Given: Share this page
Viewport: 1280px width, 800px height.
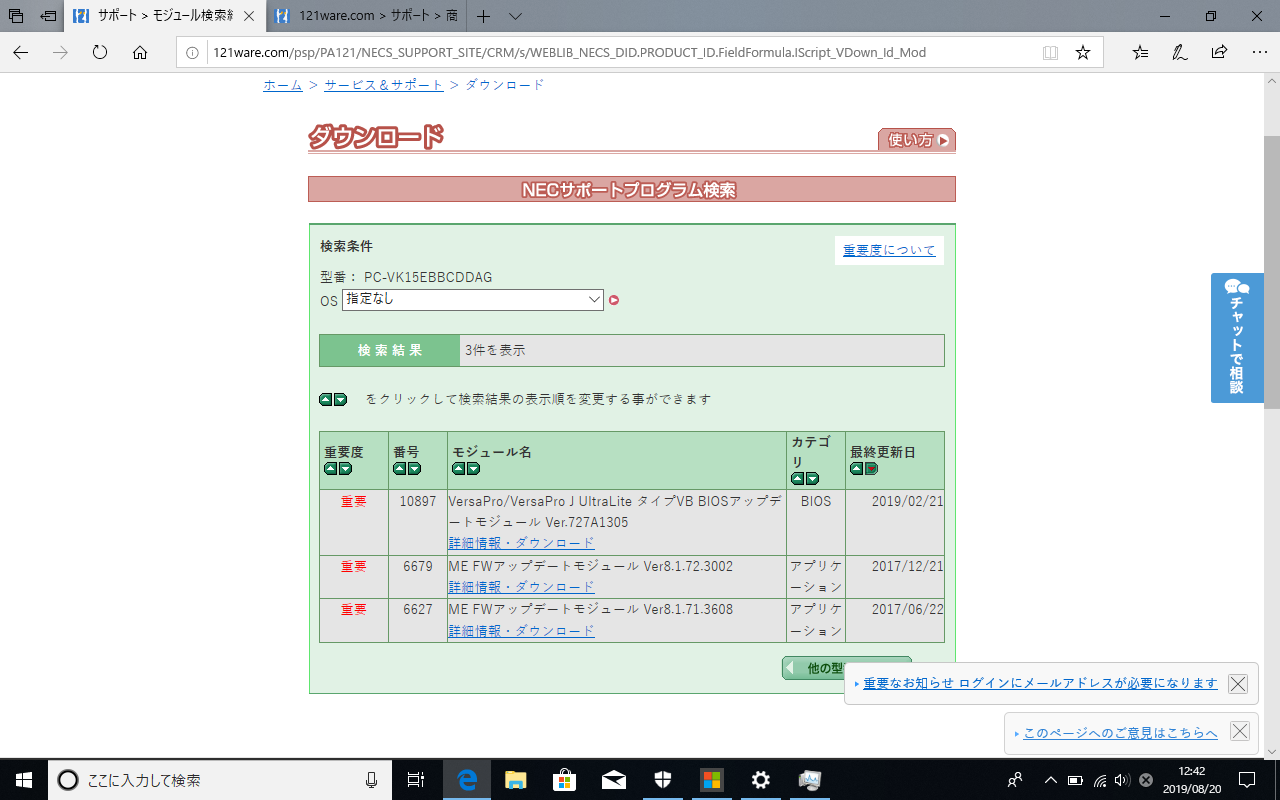Looking at the screenshot, I should (x=1219, y=52).
